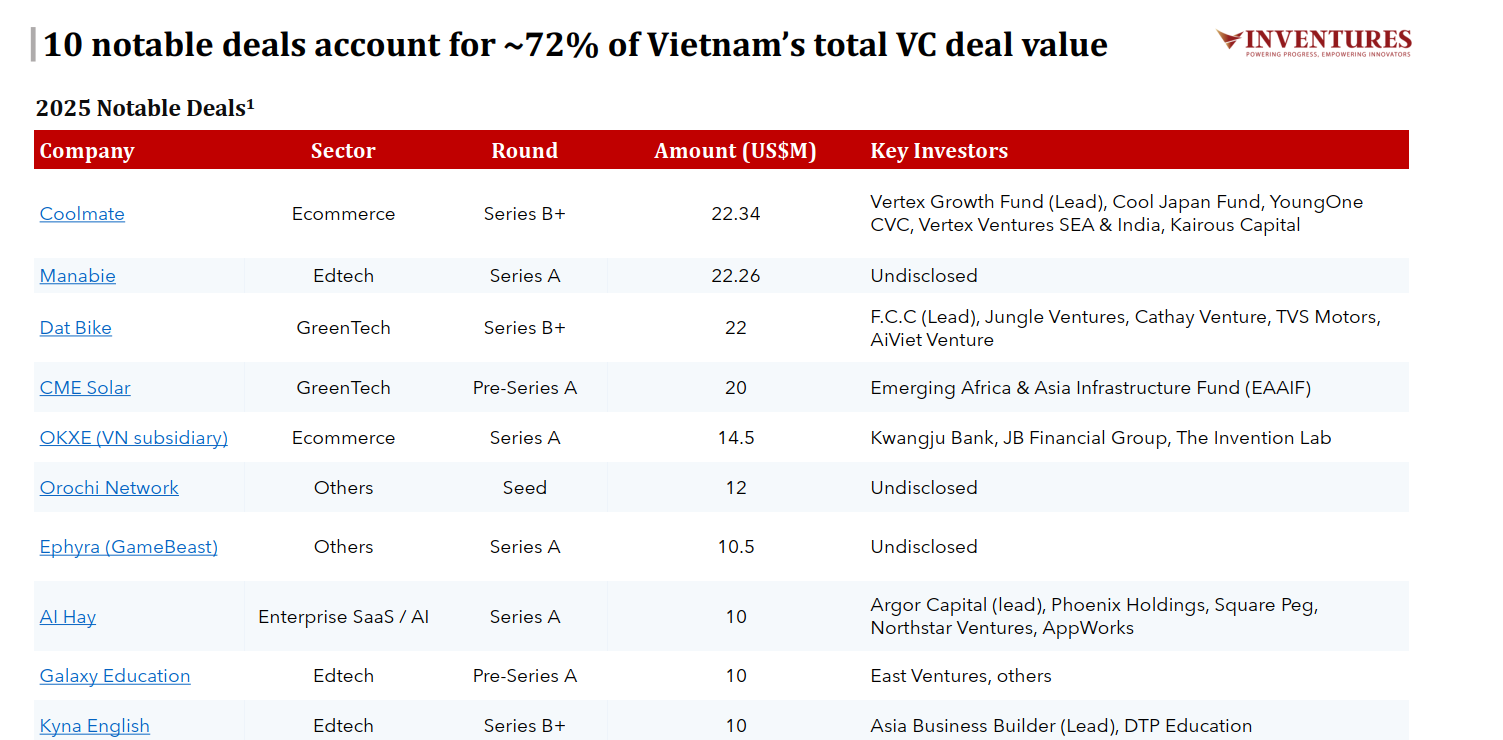Click the slide title about 10 notable deals
Image resolution: width=1503 pixels, height=740 pixels.
575,45
